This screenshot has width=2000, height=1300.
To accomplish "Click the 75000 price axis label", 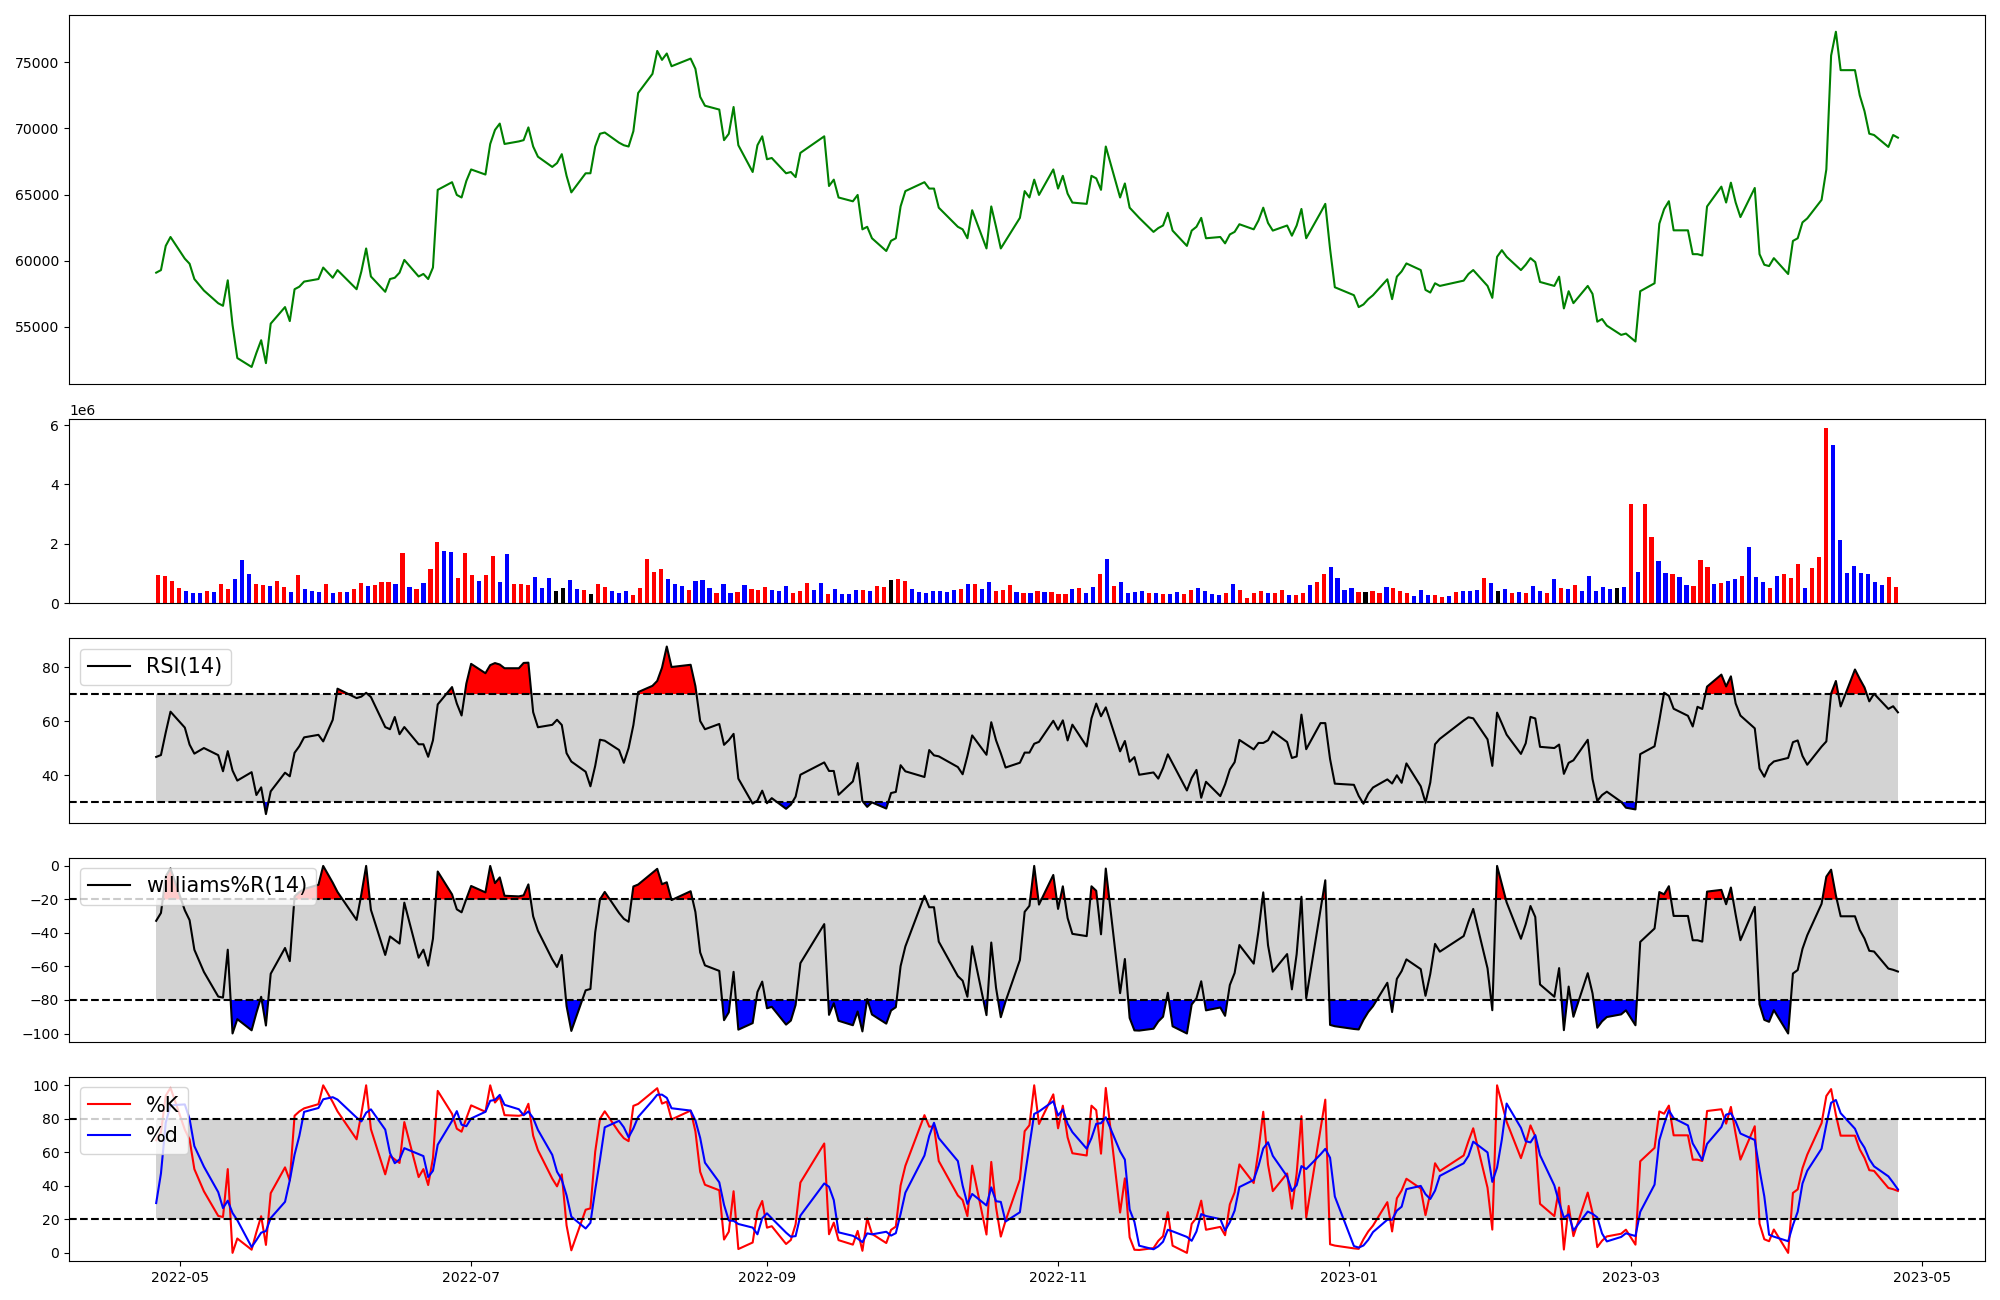I will (x=37, y=63).
